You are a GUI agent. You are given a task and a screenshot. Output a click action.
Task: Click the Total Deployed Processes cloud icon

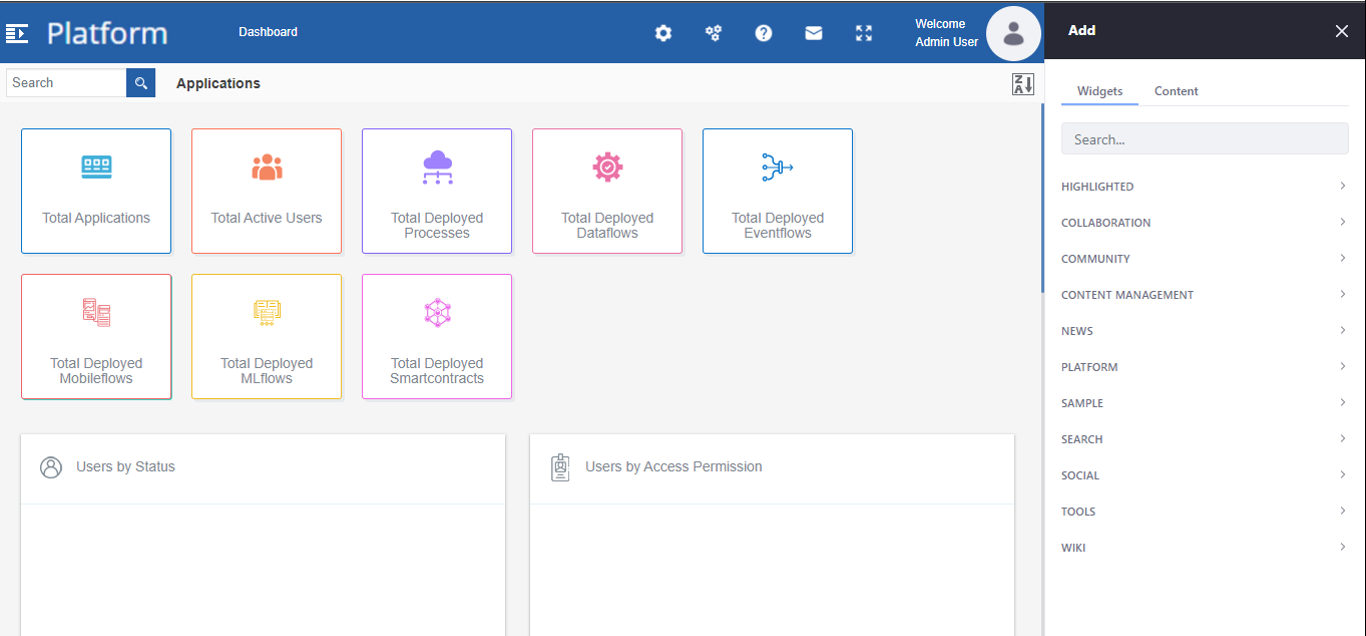point(437,167)
